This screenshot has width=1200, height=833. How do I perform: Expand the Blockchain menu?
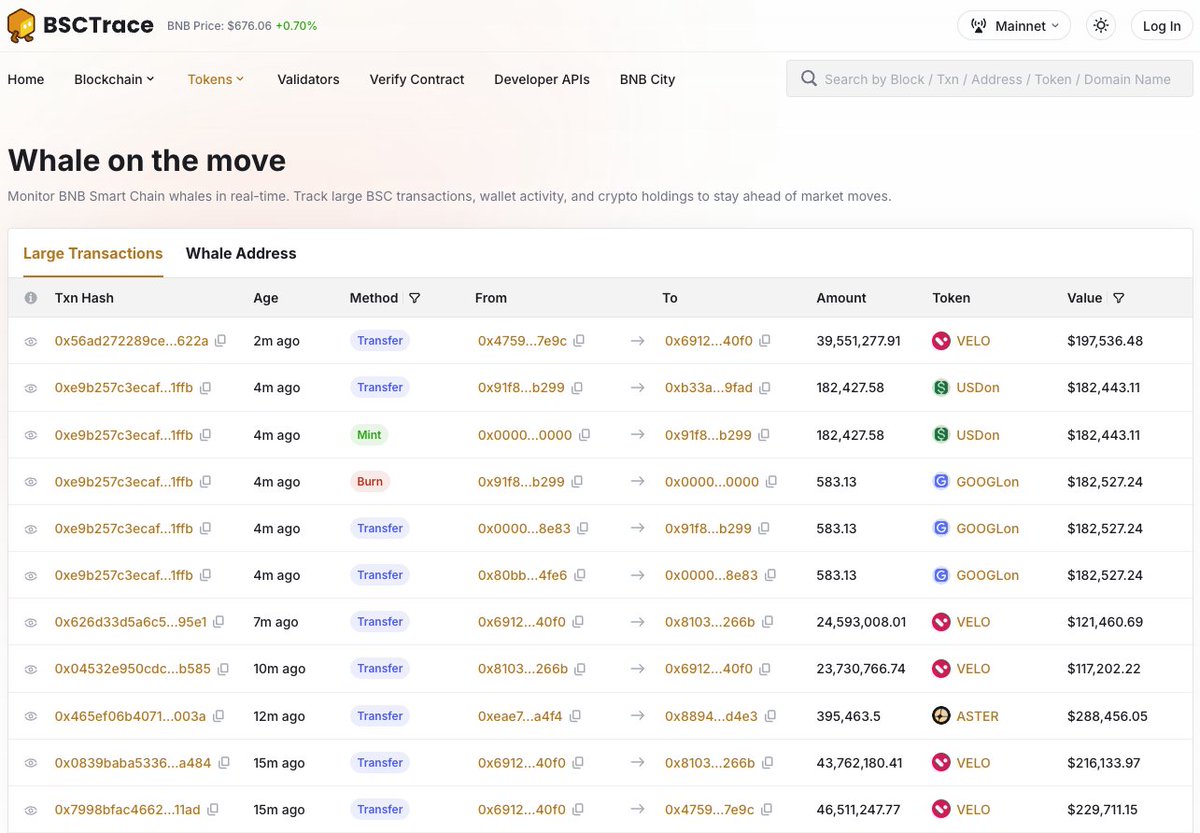click(114, 79)
